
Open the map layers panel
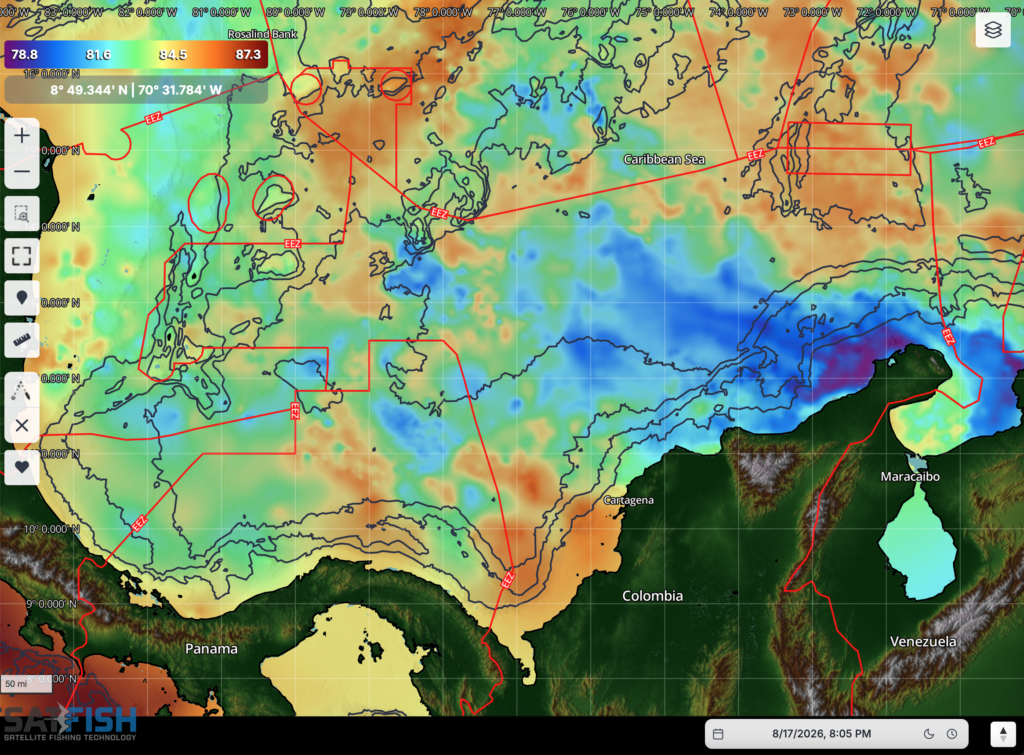(993, 30)
